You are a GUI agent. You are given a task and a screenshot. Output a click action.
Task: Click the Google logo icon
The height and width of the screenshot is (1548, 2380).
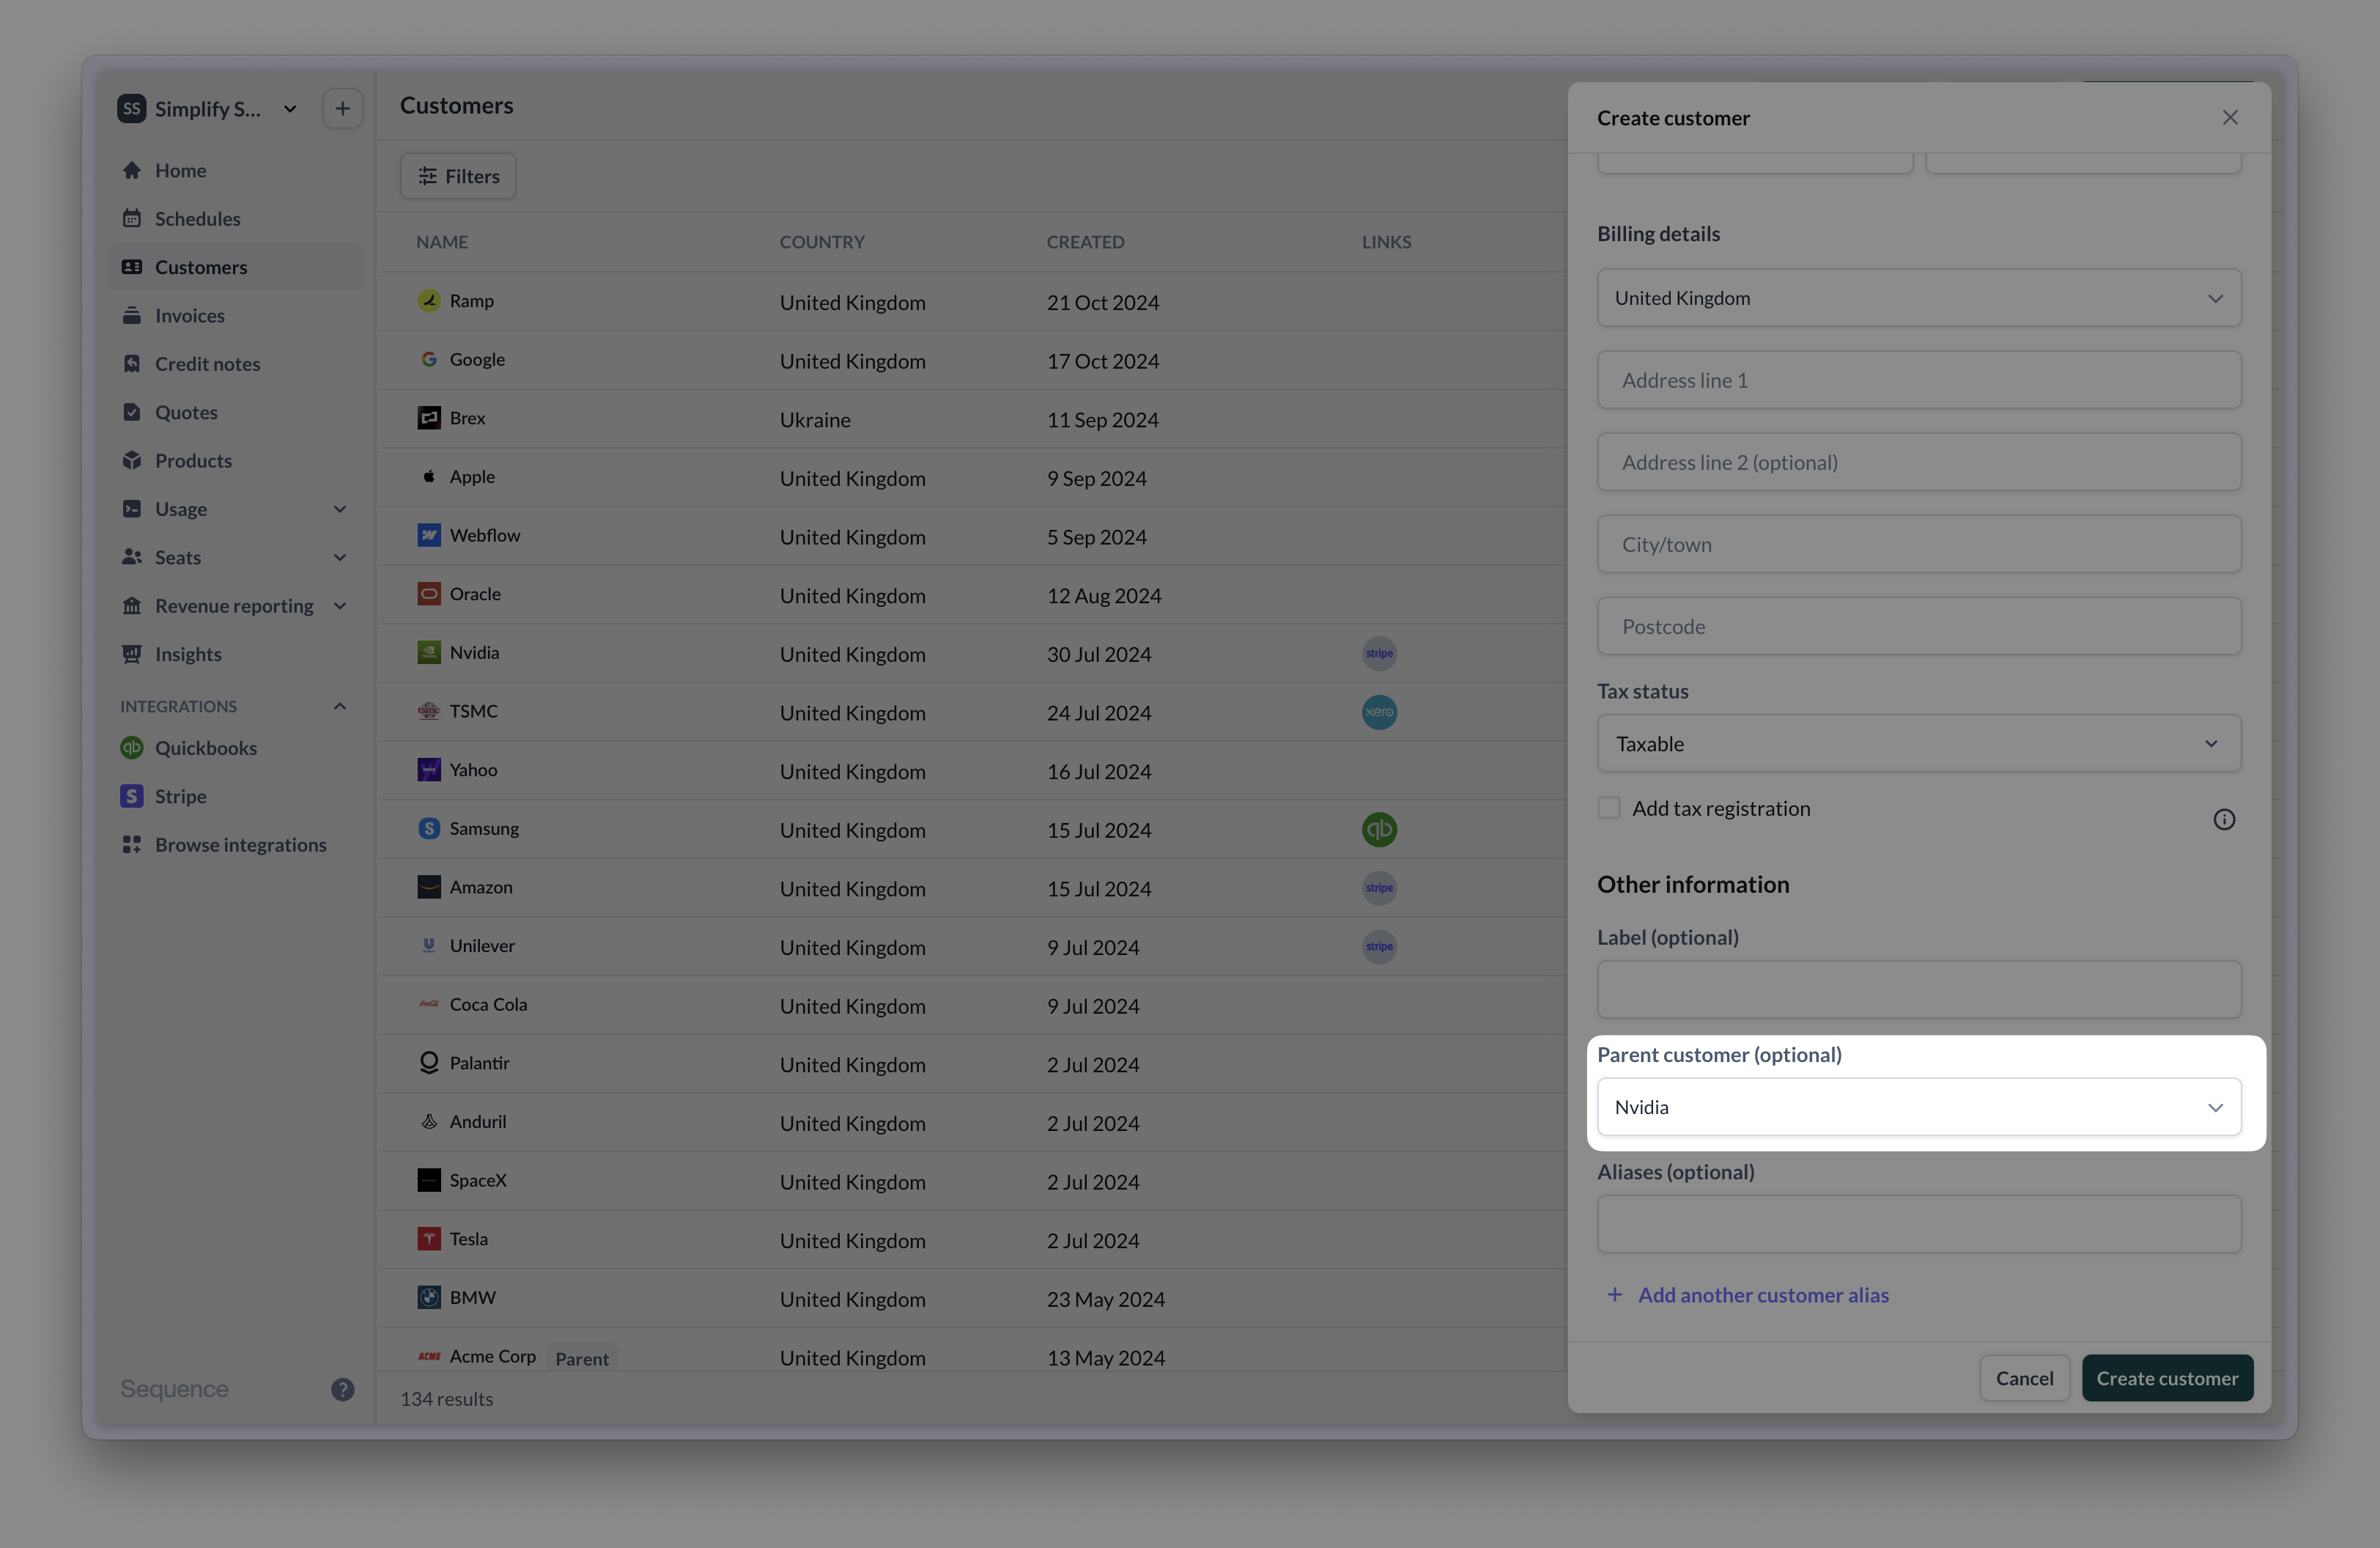click(429, 359)
